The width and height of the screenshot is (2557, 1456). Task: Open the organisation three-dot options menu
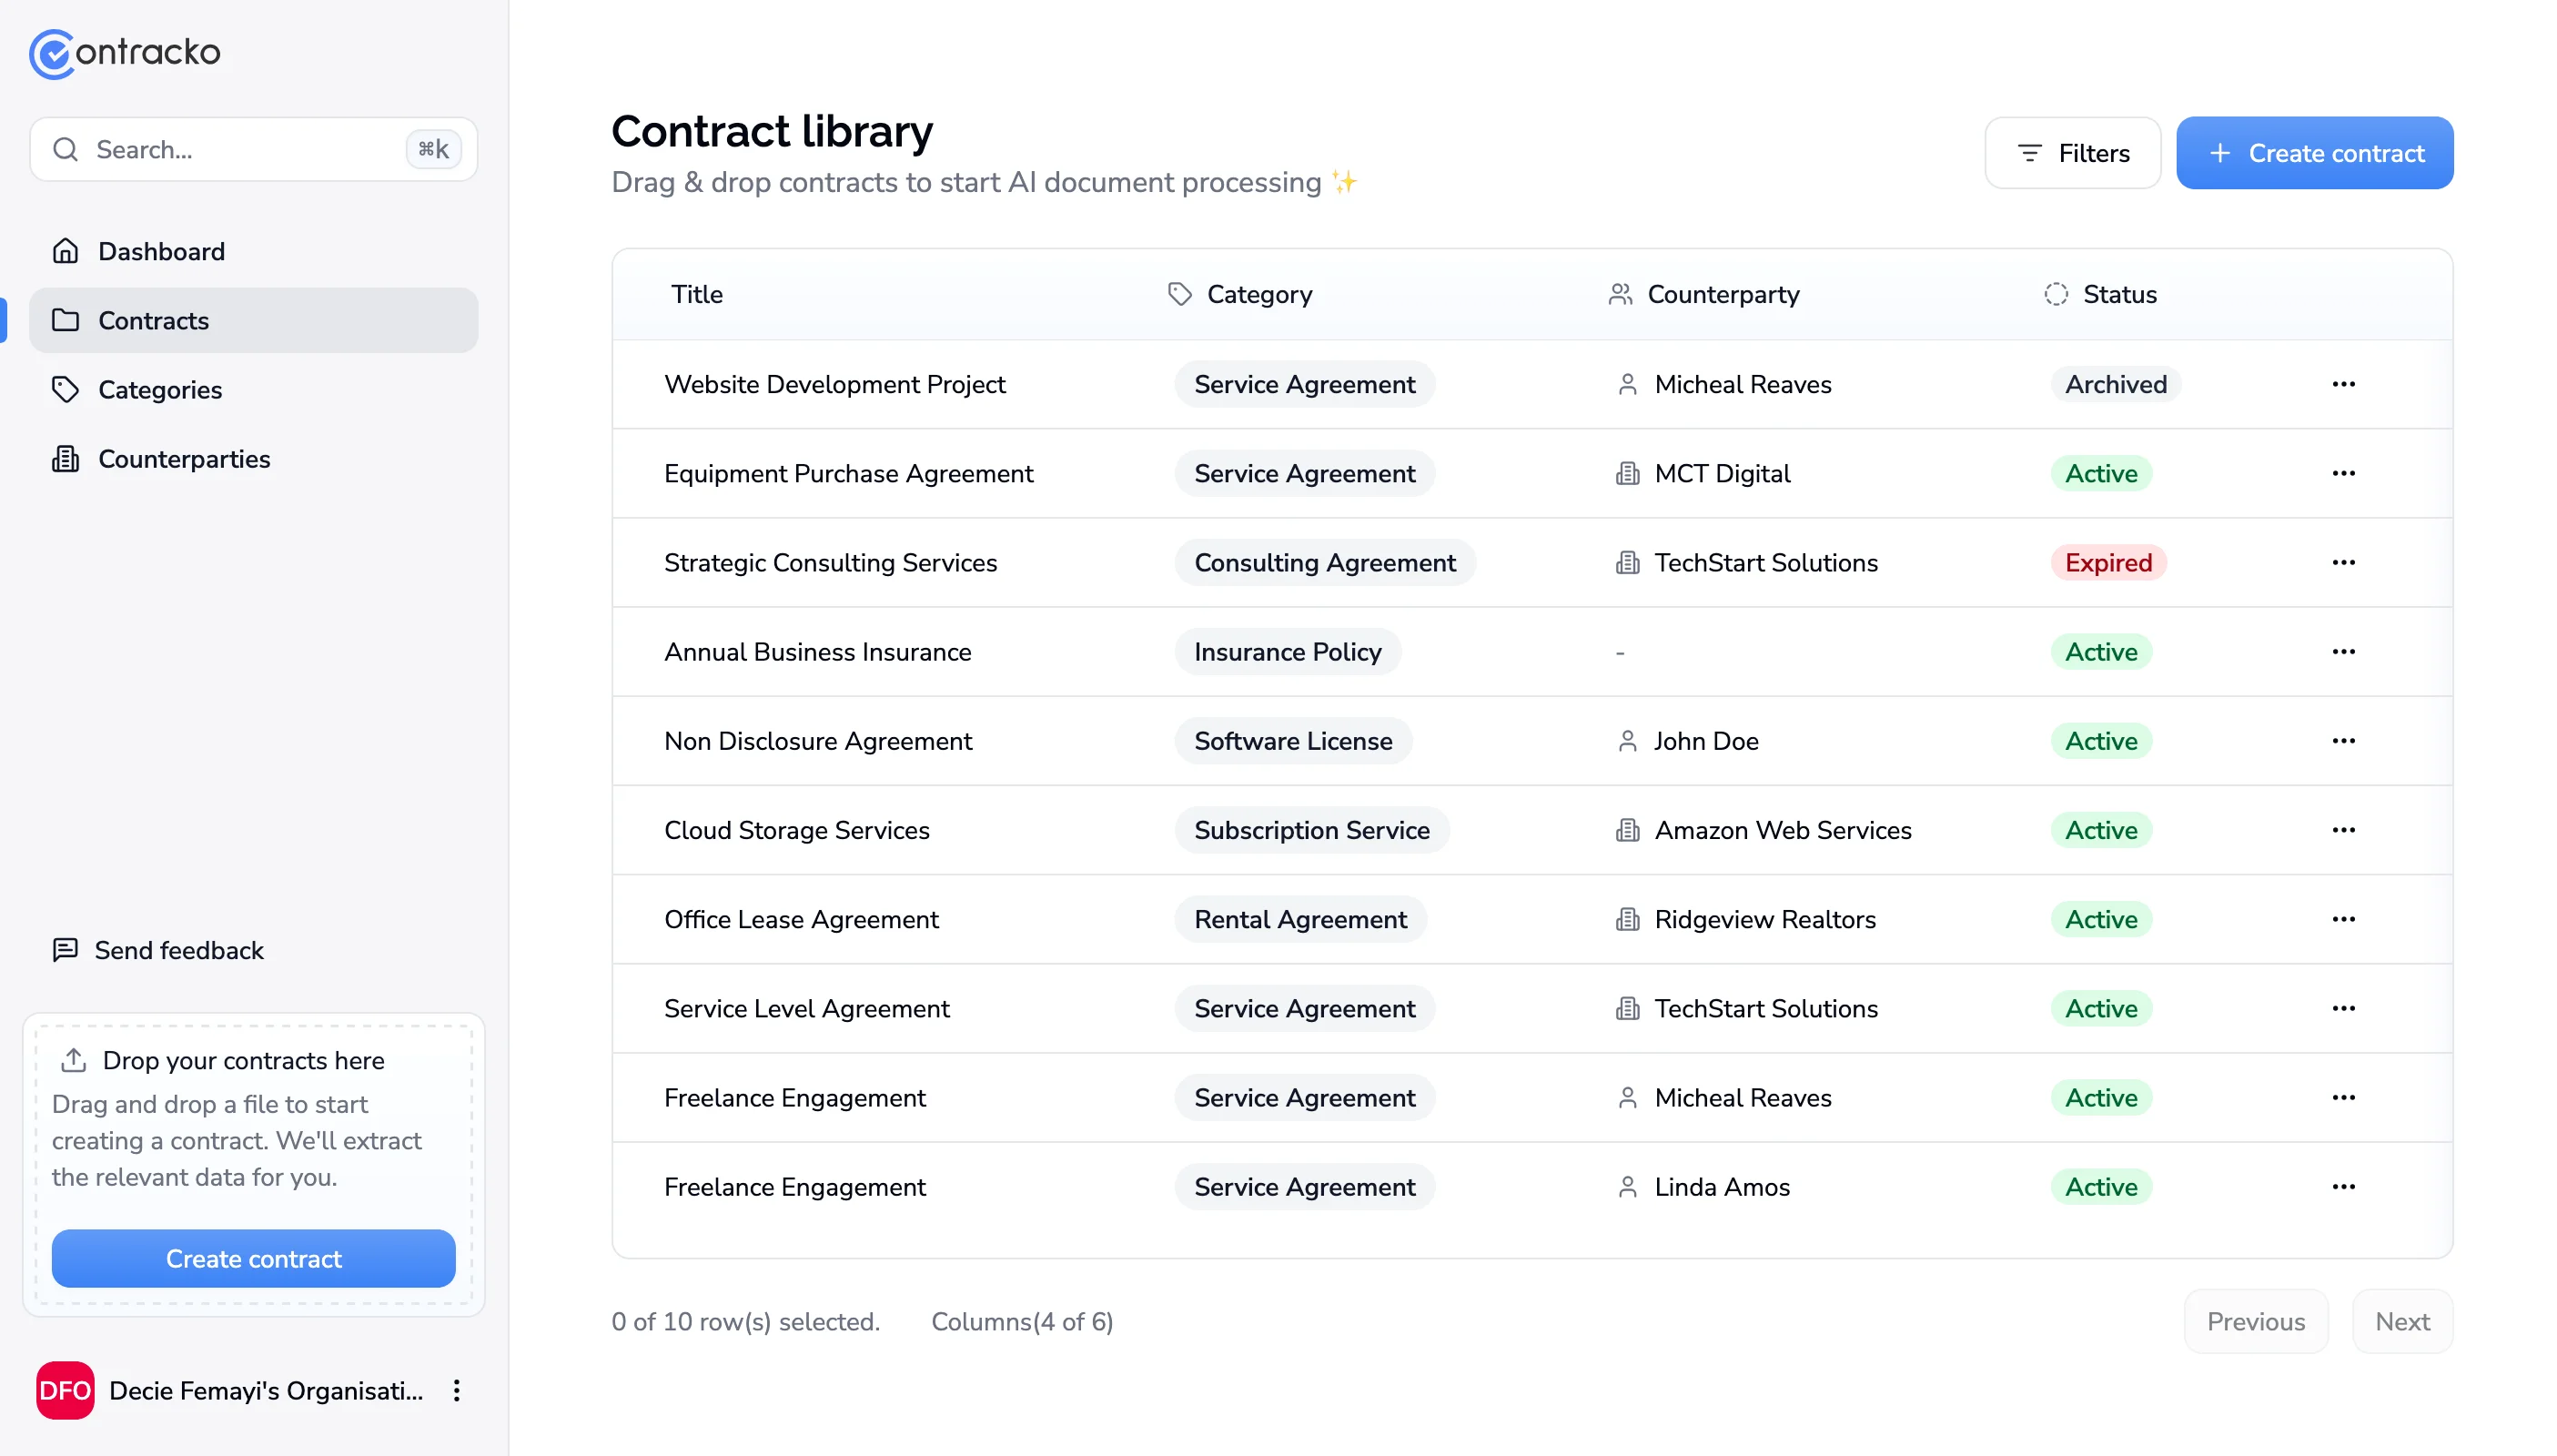pyautogui.click(x=458, y=1390)
